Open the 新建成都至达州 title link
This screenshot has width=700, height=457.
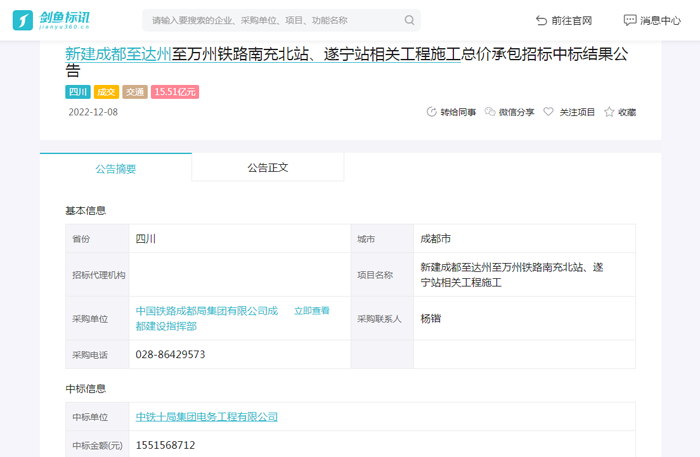(118, 54)
